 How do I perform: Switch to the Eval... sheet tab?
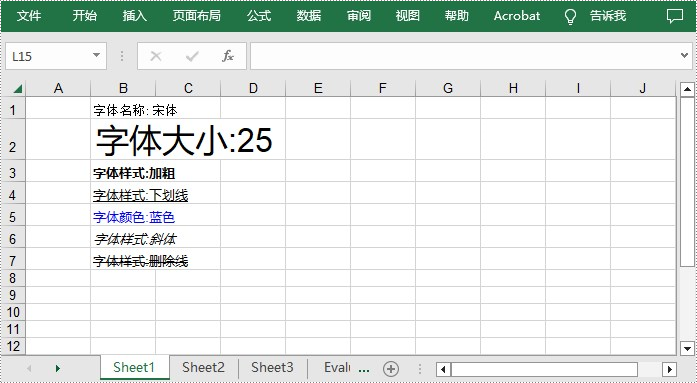[337, 367]
